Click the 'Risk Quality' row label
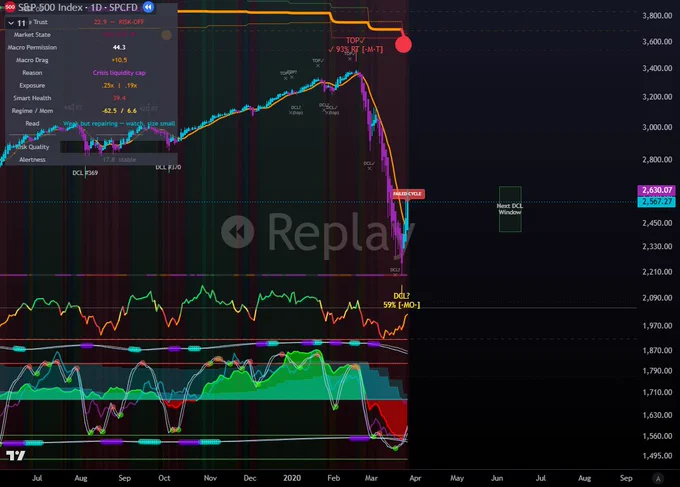680x487 pixels. coord(32,147)
